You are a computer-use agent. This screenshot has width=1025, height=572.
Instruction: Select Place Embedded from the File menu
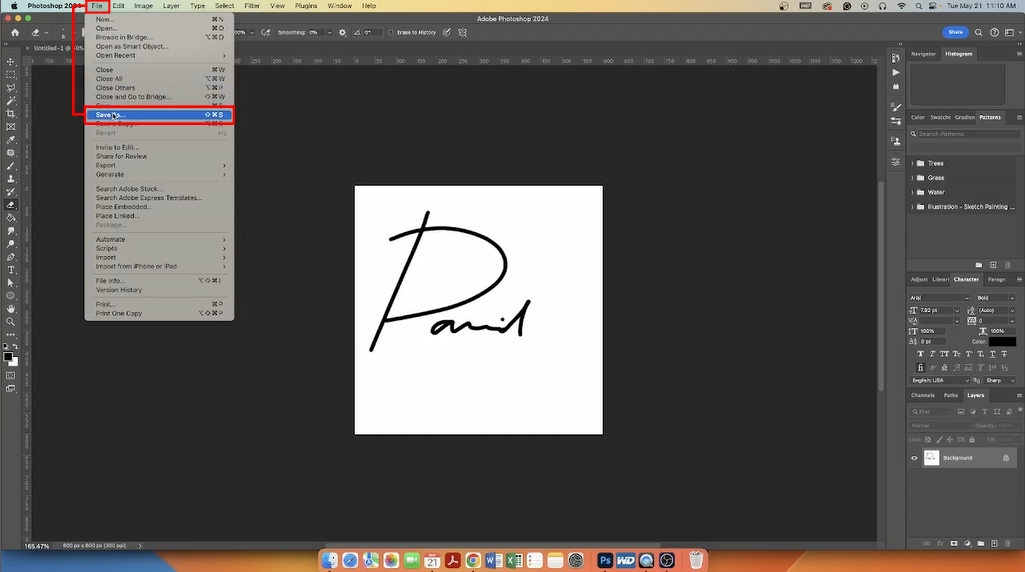124,207
